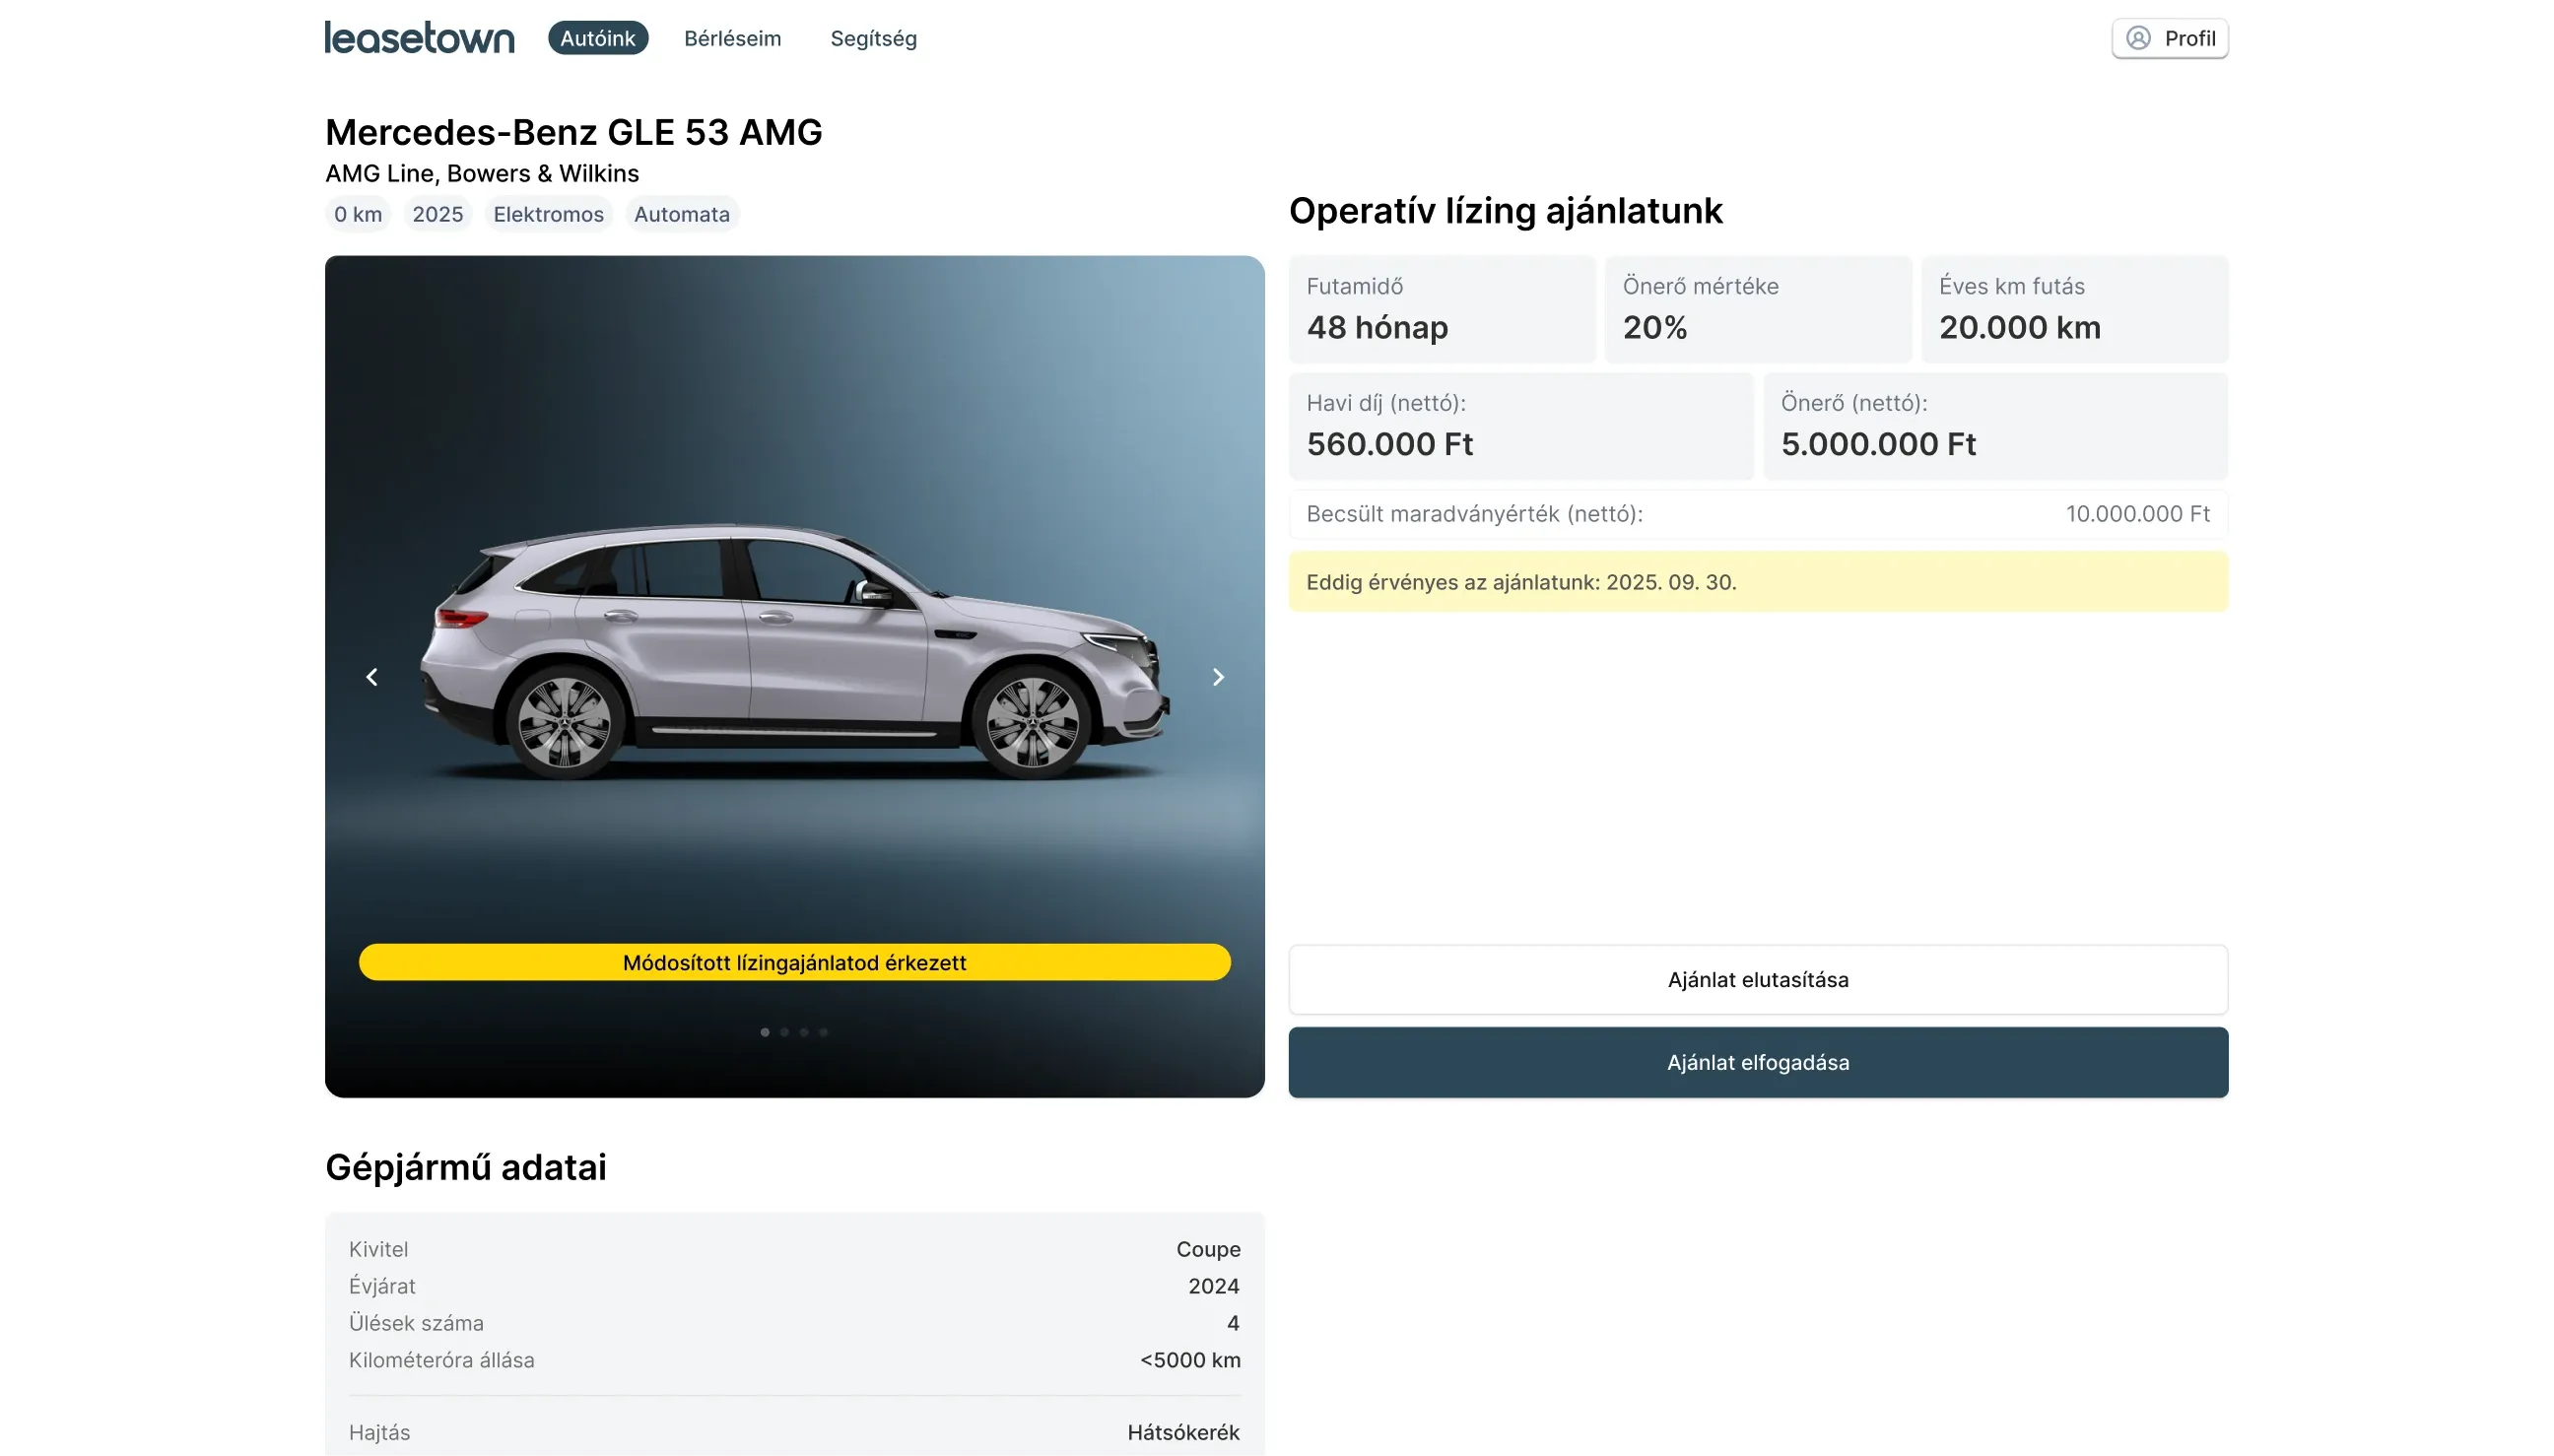Accept offer with Ajánlat elfogadása button

point(1757,1062)
